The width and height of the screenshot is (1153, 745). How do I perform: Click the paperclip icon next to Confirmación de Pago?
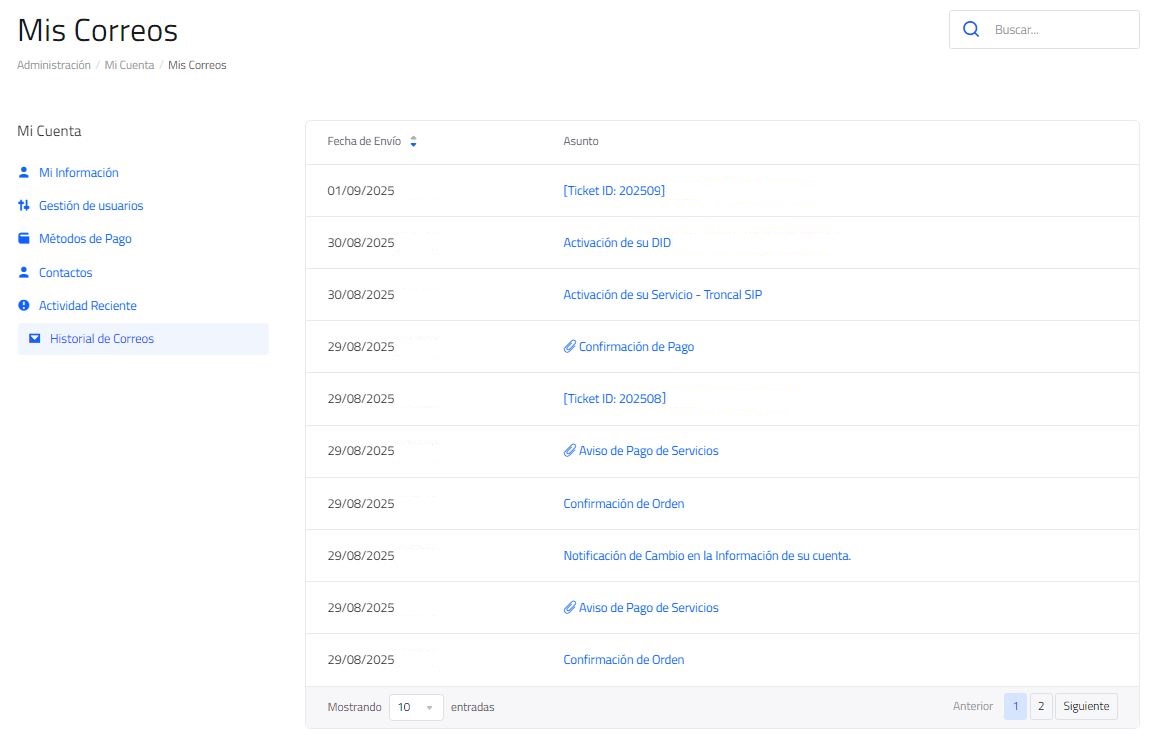coord(569,346)
